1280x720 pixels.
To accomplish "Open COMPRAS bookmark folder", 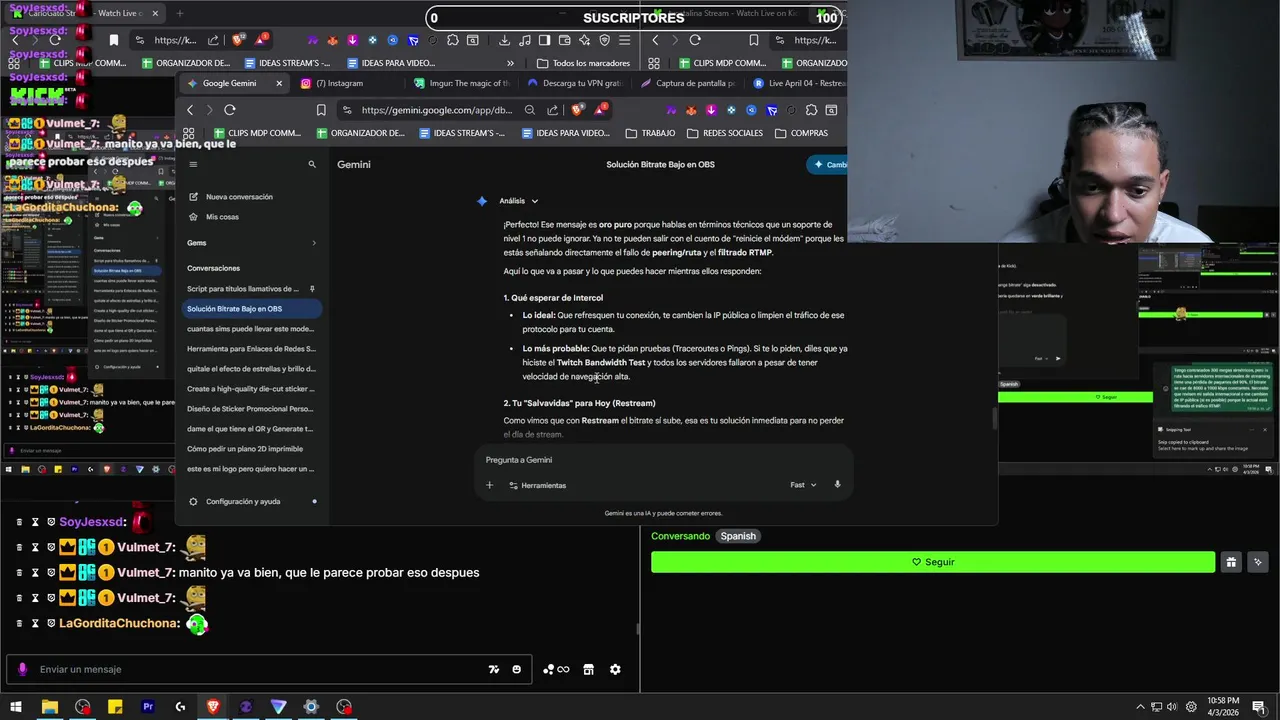I will click(801, 133).
